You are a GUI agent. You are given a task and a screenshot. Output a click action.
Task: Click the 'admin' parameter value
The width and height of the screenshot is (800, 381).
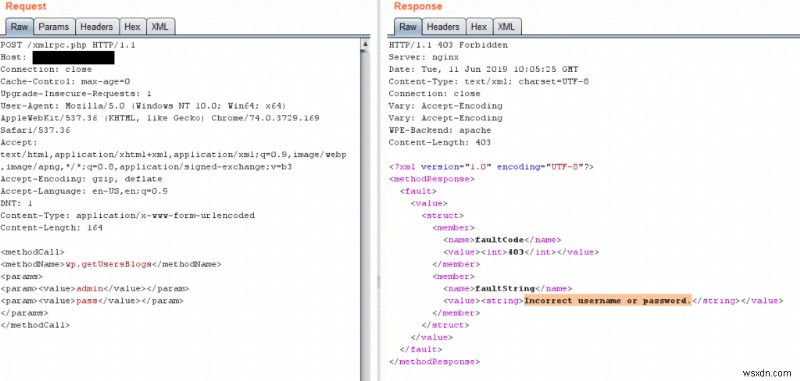click(90, 289)
